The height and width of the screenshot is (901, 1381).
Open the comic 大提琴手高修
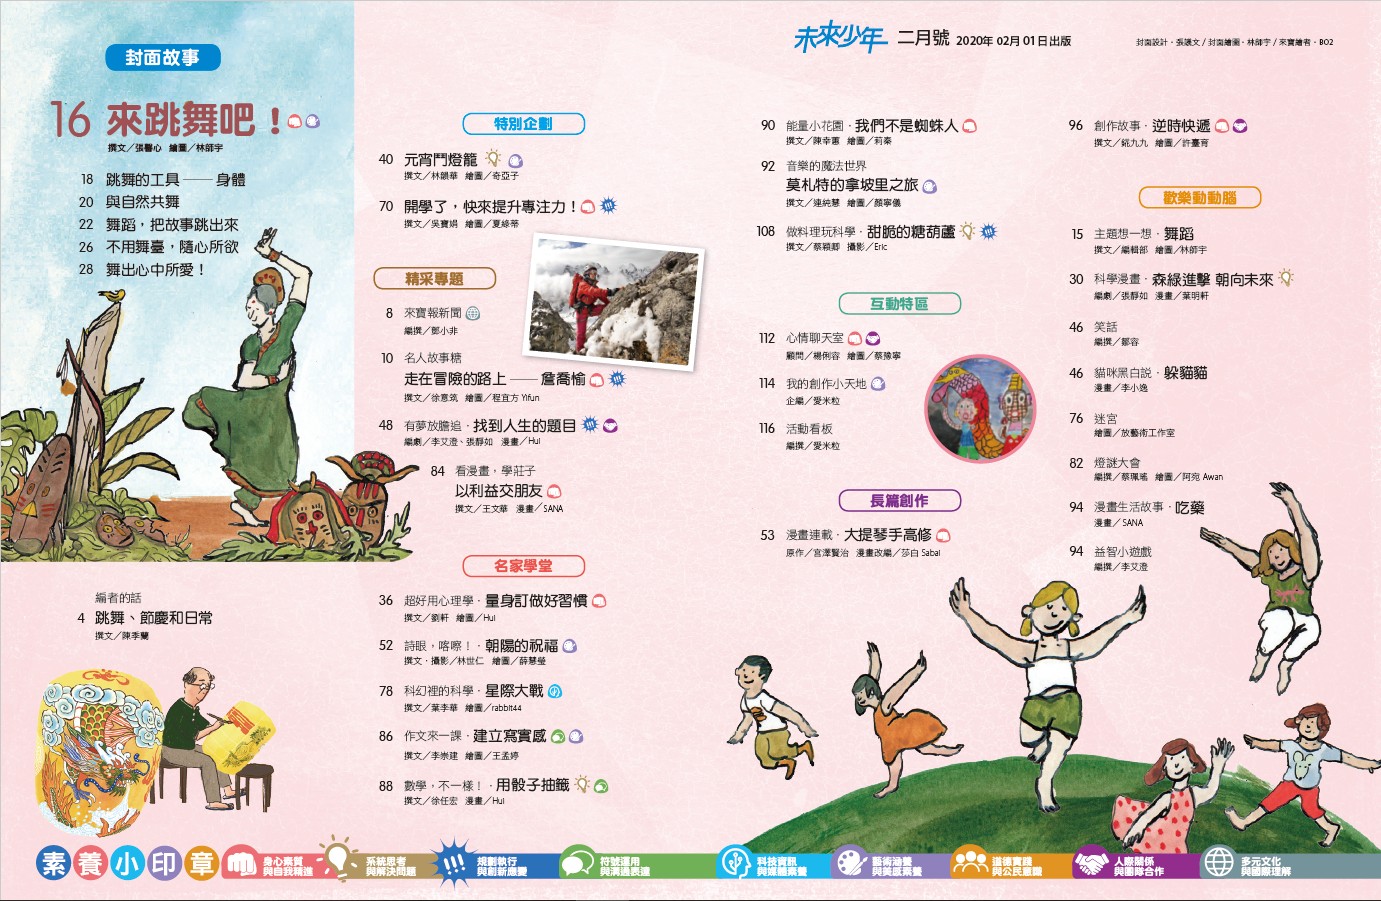[x=887, y=535]
